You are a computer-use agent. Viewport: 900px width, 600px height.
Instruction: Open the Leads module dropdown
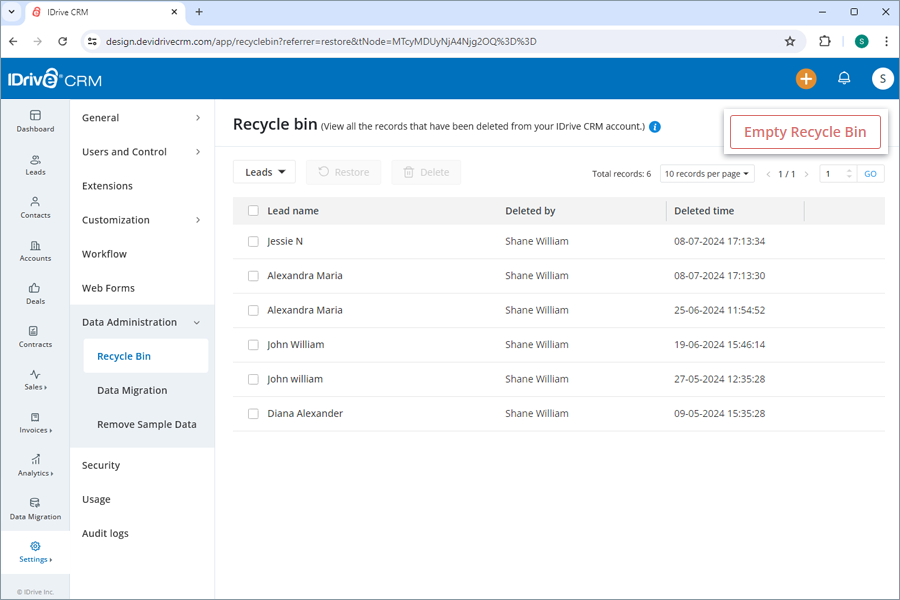264,172
